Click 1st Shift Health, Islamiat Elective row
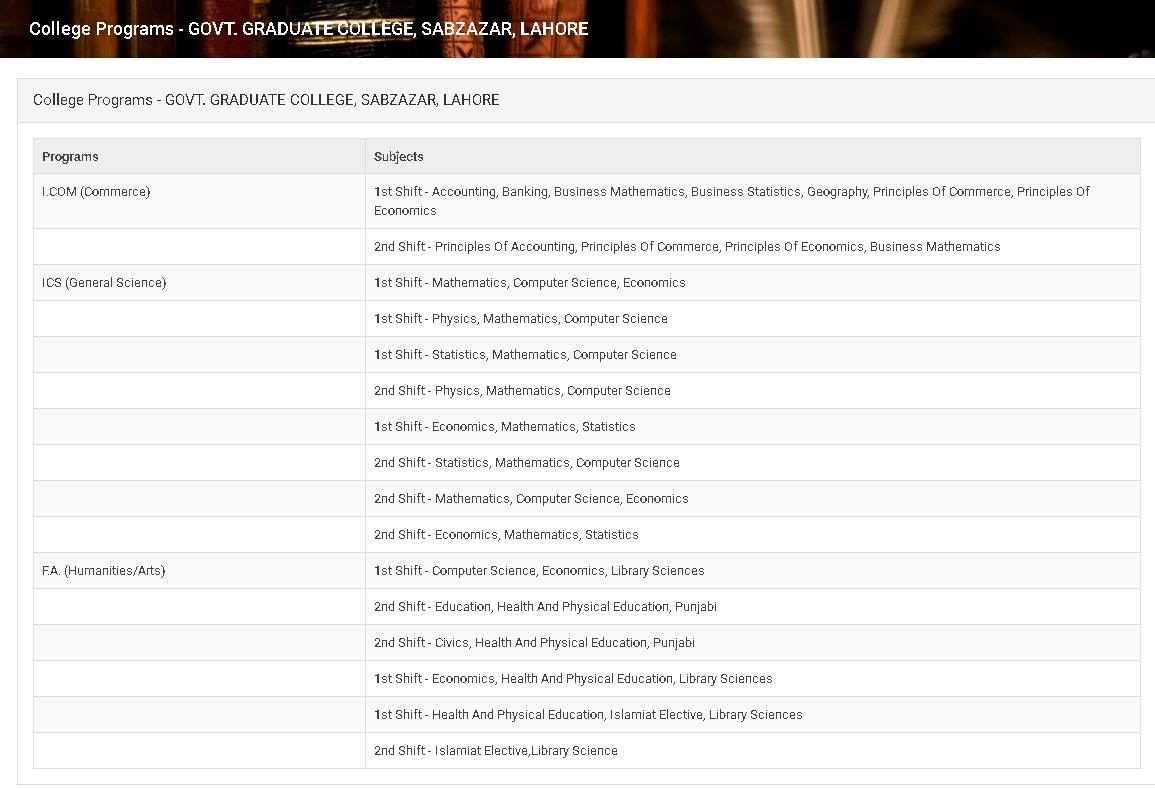The width and height of the screenshot is (1155, 788). (588, 715)
